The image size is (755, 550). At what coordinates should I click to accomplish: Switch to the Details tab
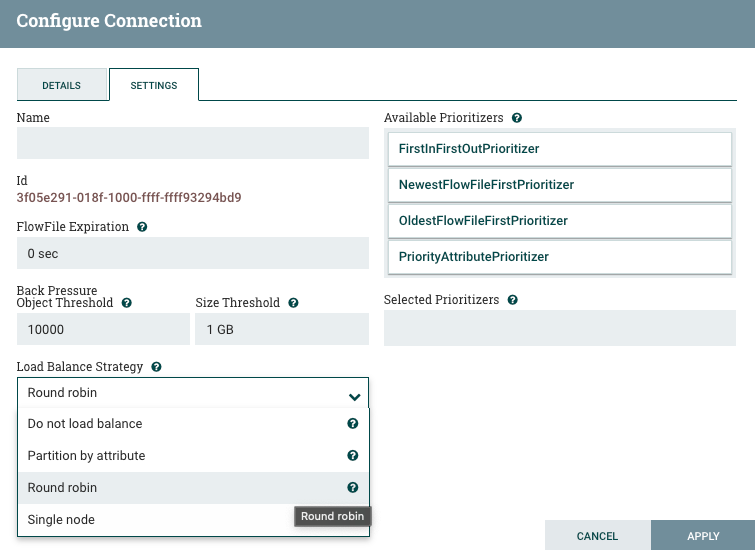[62, 86]
